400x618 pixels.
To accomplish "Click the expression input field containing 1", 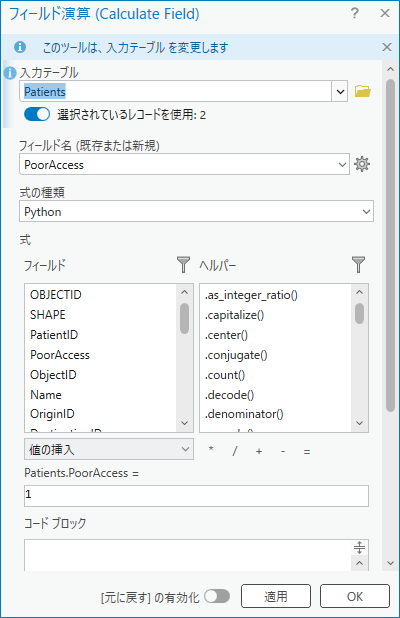I will tap(196, 496).
